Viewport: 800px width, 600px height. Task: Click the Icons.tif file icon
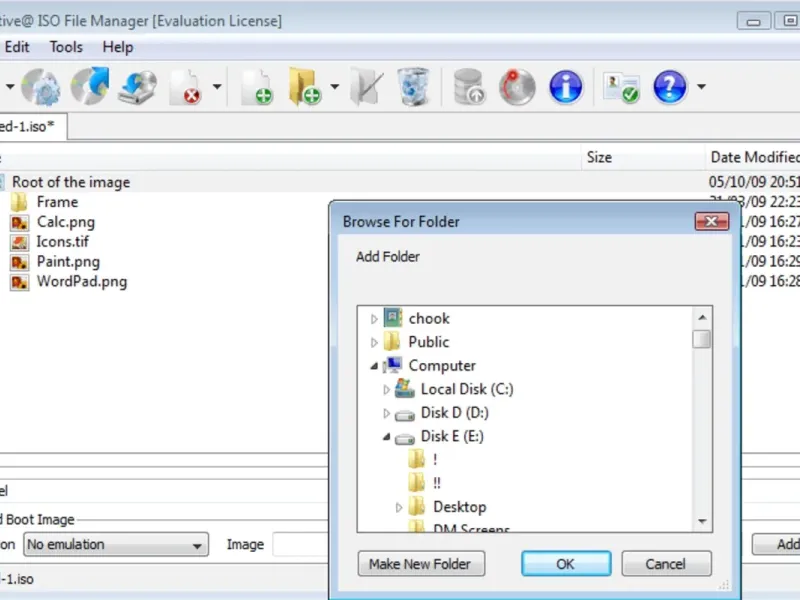(x=19, y=242)
